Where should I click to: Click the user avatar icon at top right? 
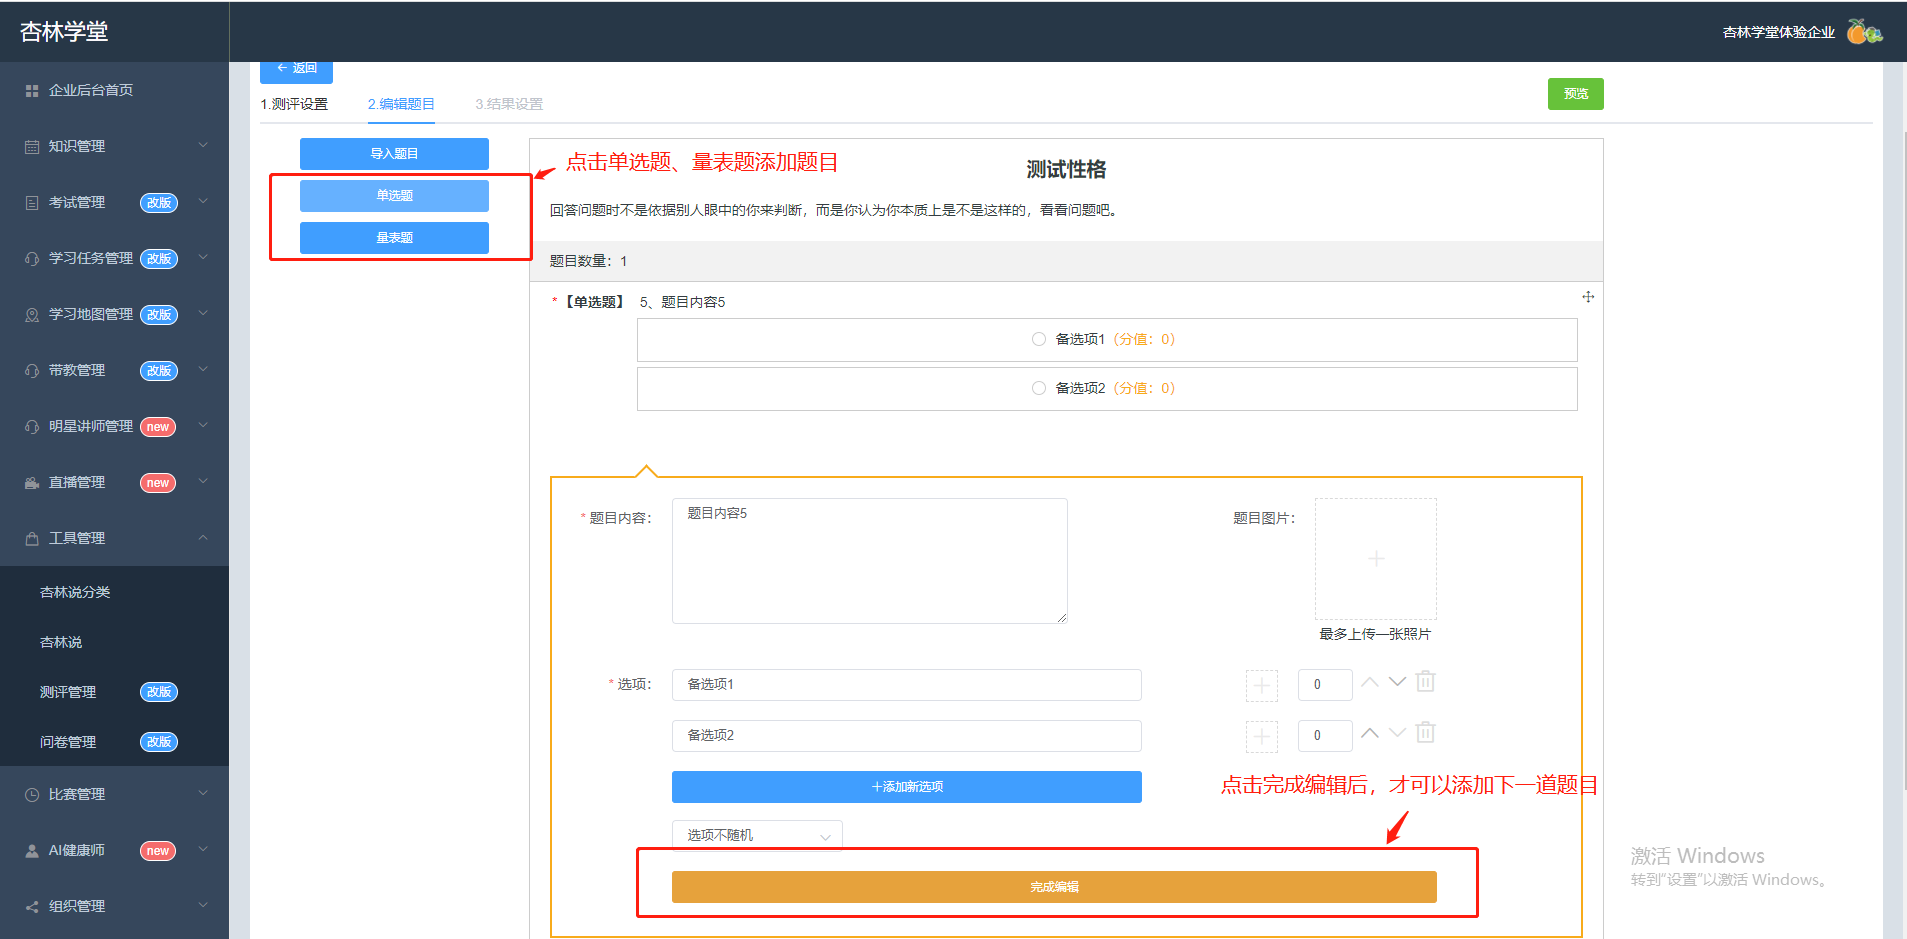click(x=1864, y=32)
